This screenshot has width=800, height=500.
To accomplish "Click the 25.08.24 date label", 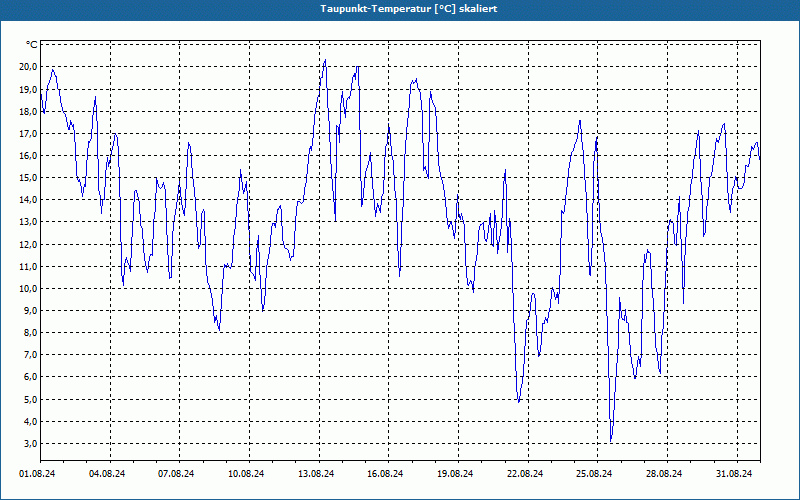I will point(594,474).
